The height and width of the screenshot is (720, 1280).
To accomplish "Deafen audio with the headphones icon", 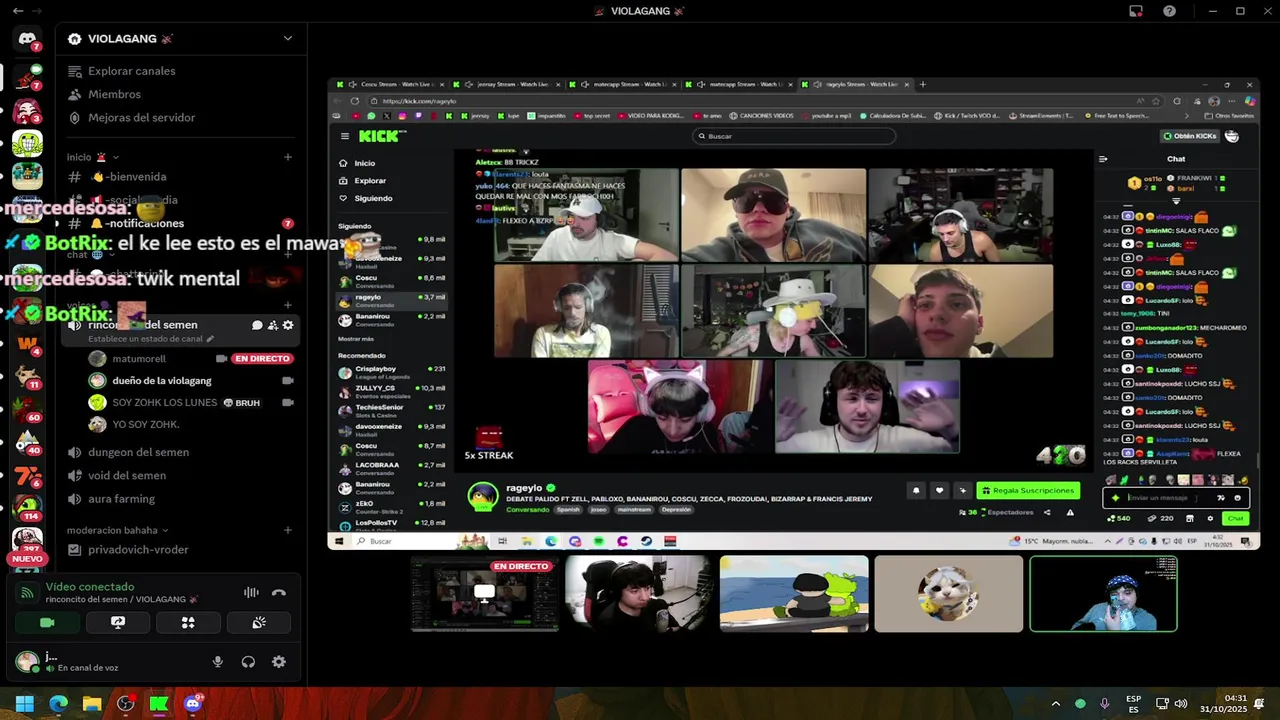I will point(248,662).
